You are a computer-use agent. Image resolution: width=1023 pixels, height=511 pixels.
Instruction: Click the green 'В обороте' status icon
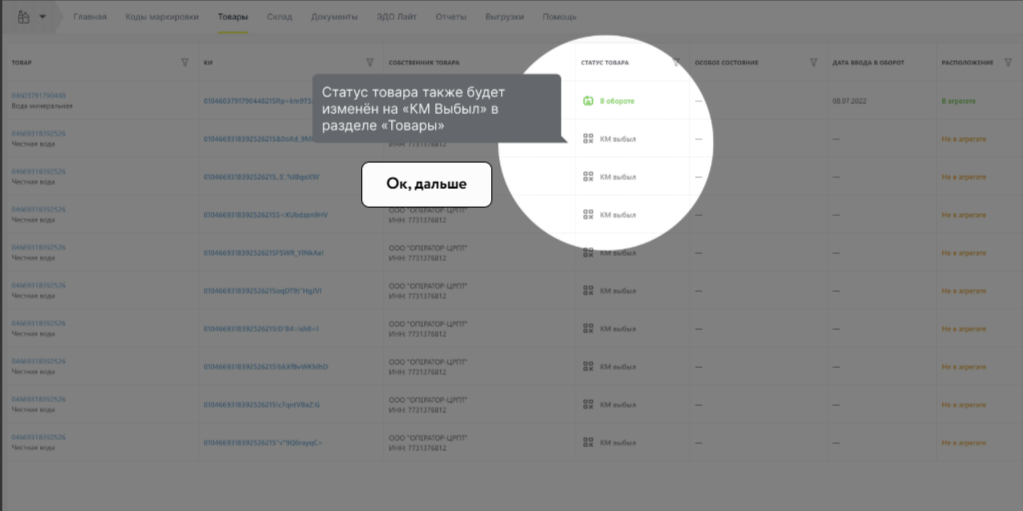pyautogui.click(x=588, y=101)
